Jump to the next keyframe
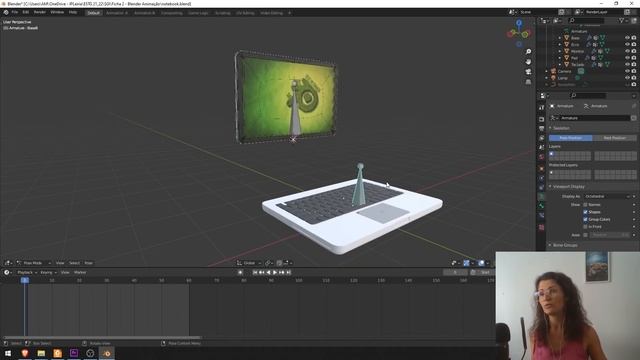 pos(282,272)
